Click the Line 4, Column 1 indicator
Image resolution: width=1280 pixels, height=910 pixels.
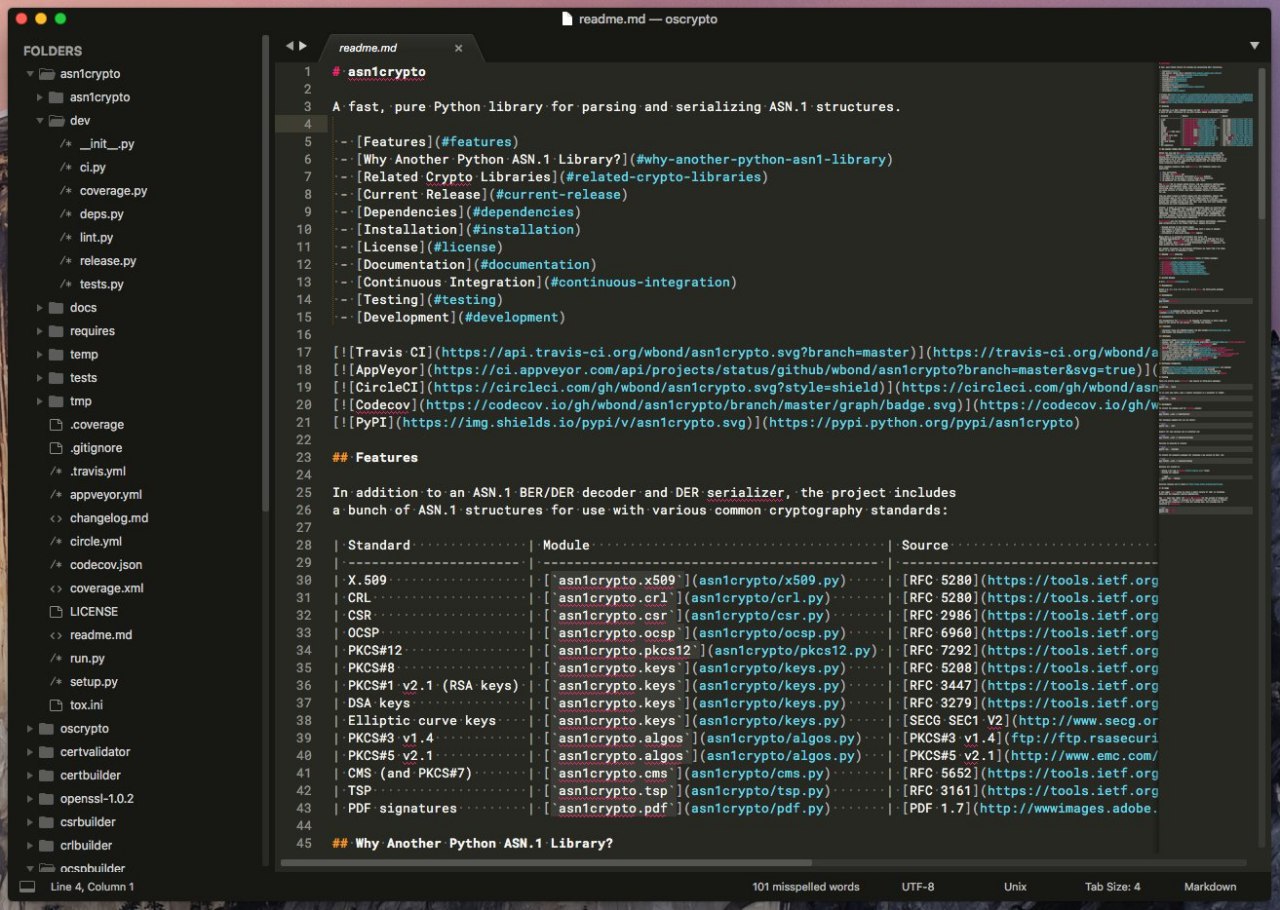pos(92,887)
